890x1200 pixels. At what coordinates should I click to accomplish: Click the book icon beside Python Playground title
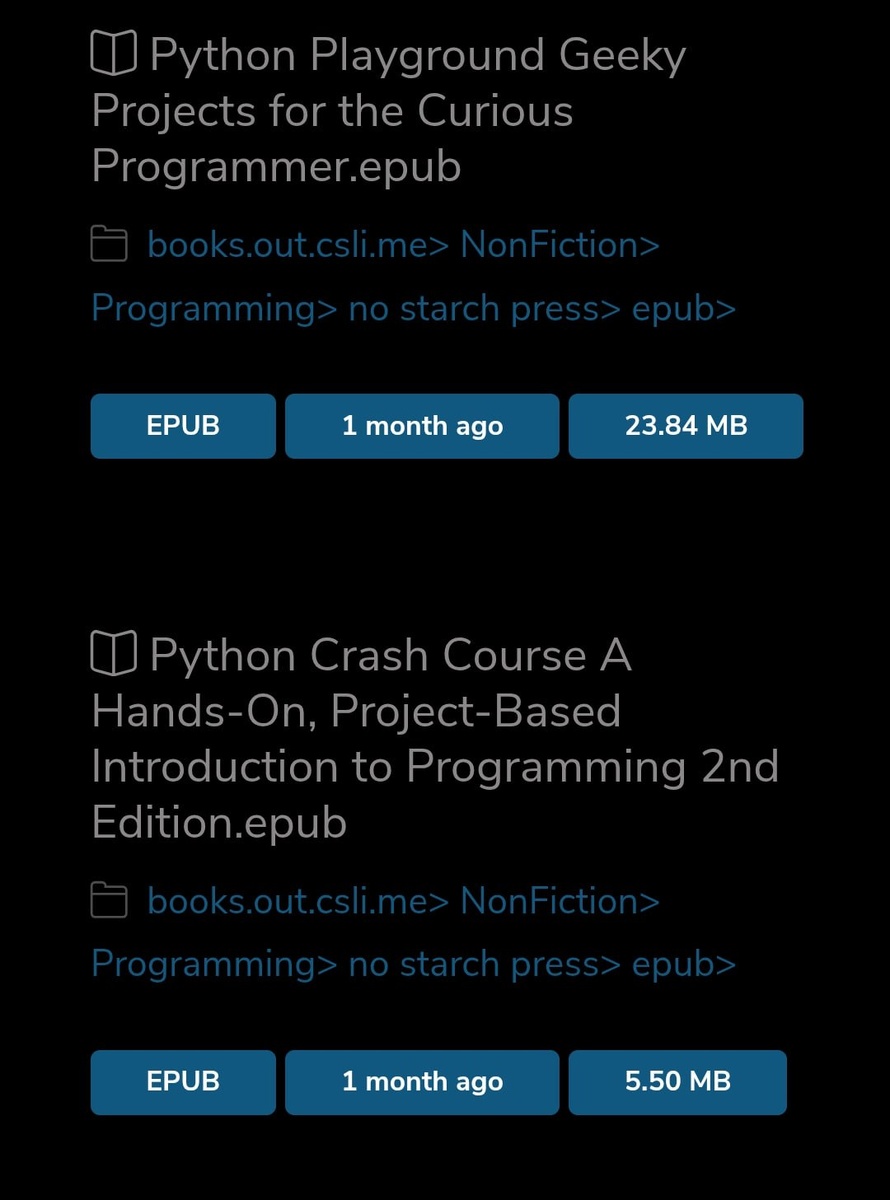point(113,54)
